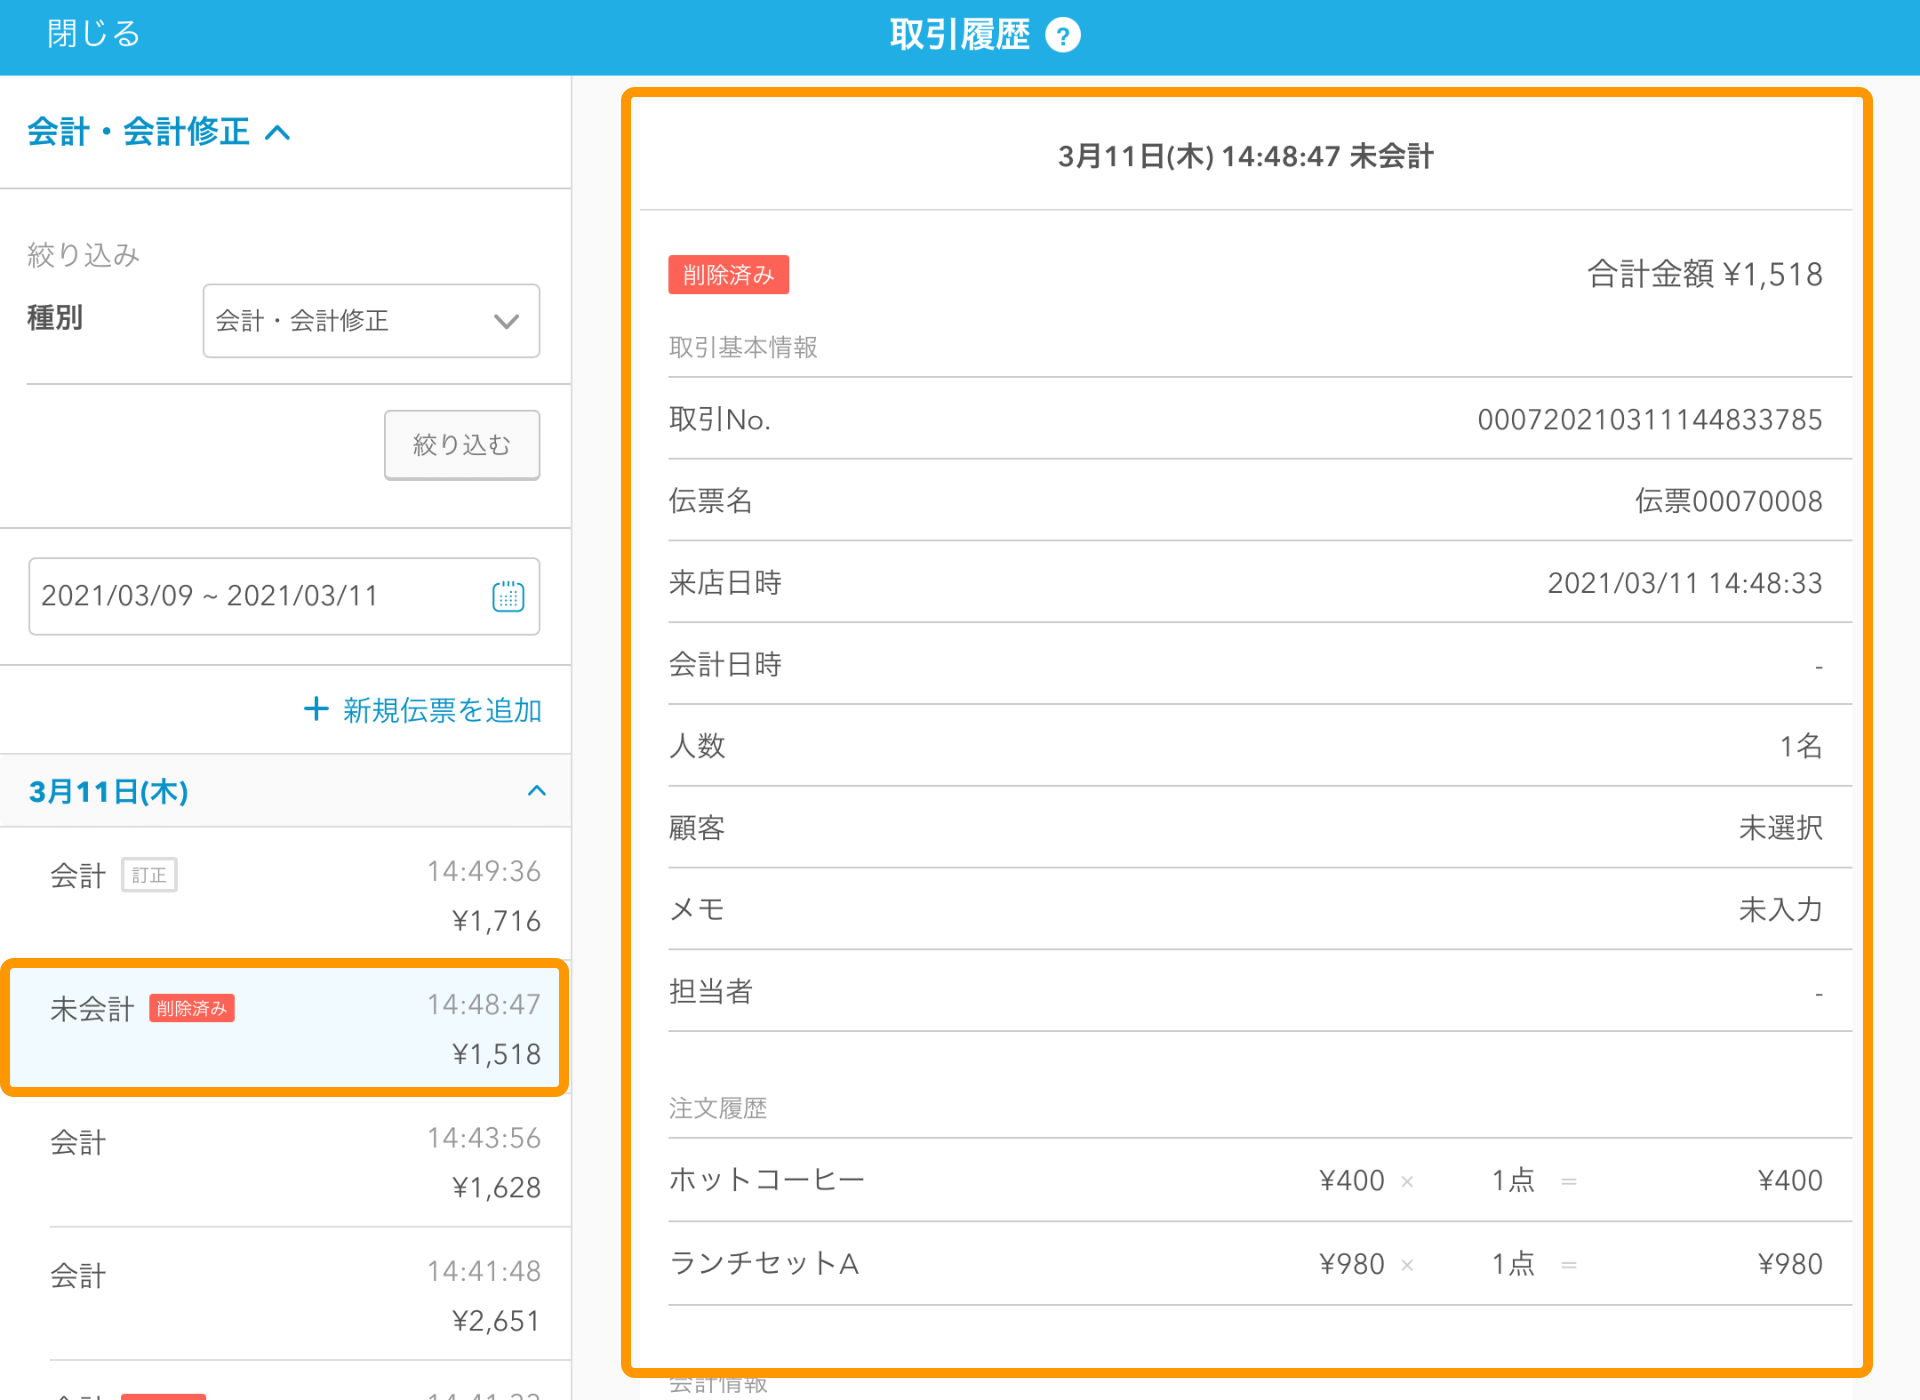Click the 注文履歴 section label
Viewport: 1920px width, 1400px height.
coord(717,1108)
